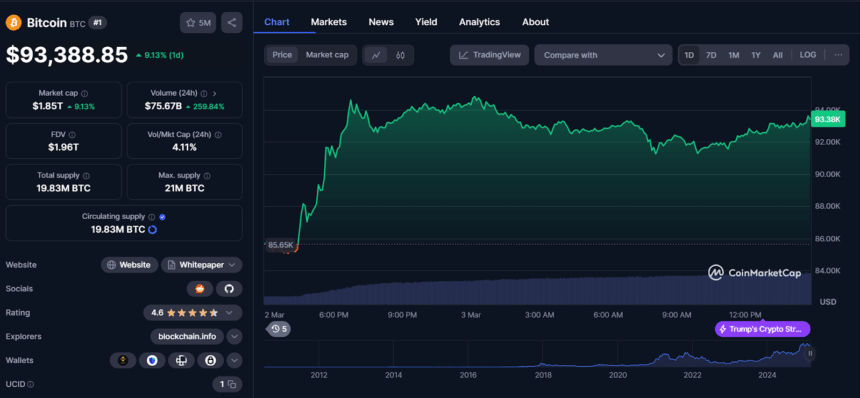The width and height of the screenshot is (860, 398).
Task: Click Circulating supply info icon
Action: (151, 217)
